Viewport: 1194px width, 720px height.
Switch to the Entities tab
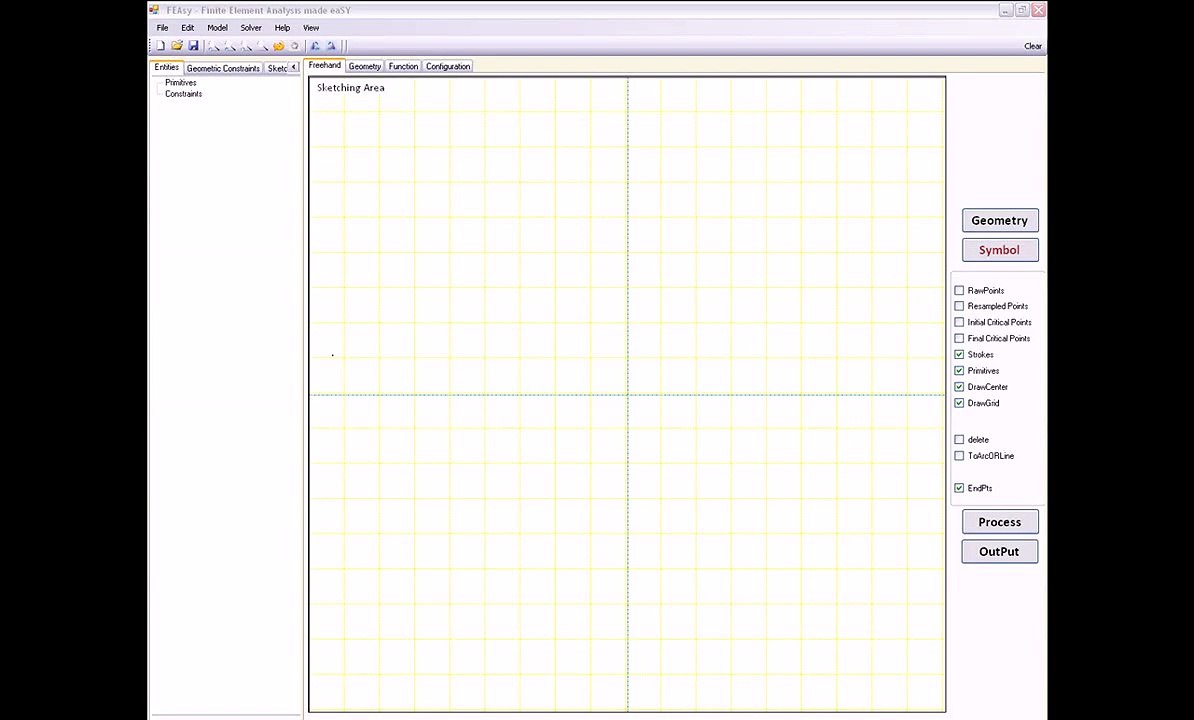coord(167,67)
